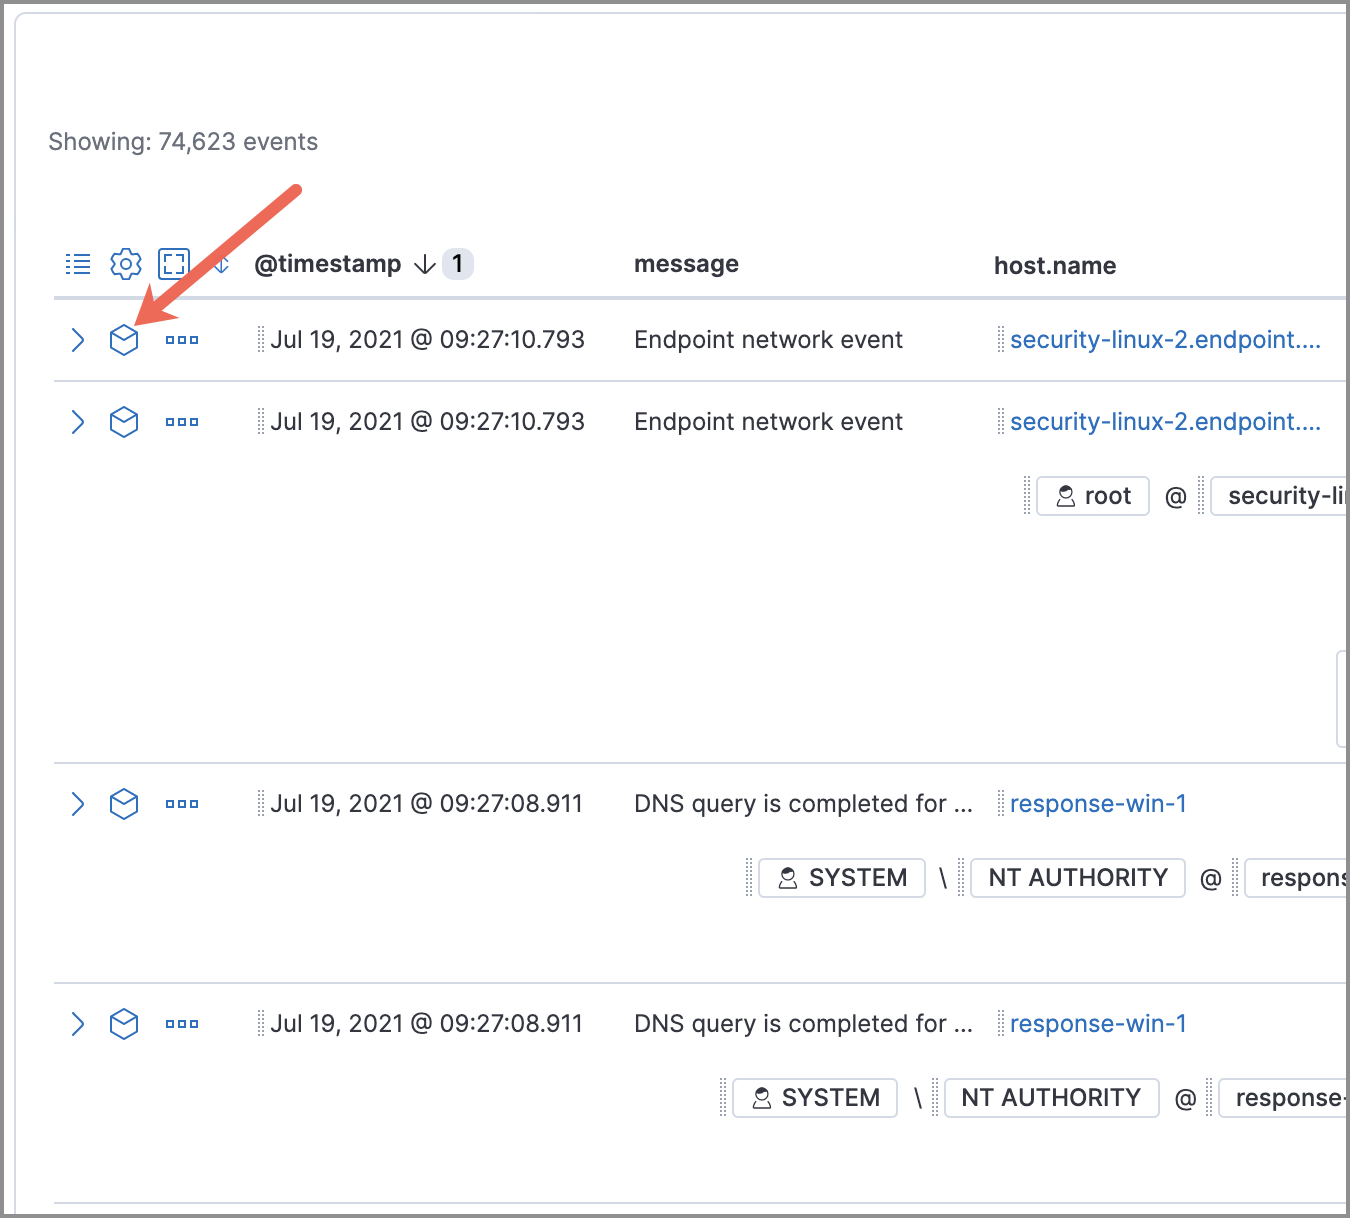Screen dimensions: 1350x1218
Task: Enter full screen mode for the events table
Action: (x=173, y=263)
